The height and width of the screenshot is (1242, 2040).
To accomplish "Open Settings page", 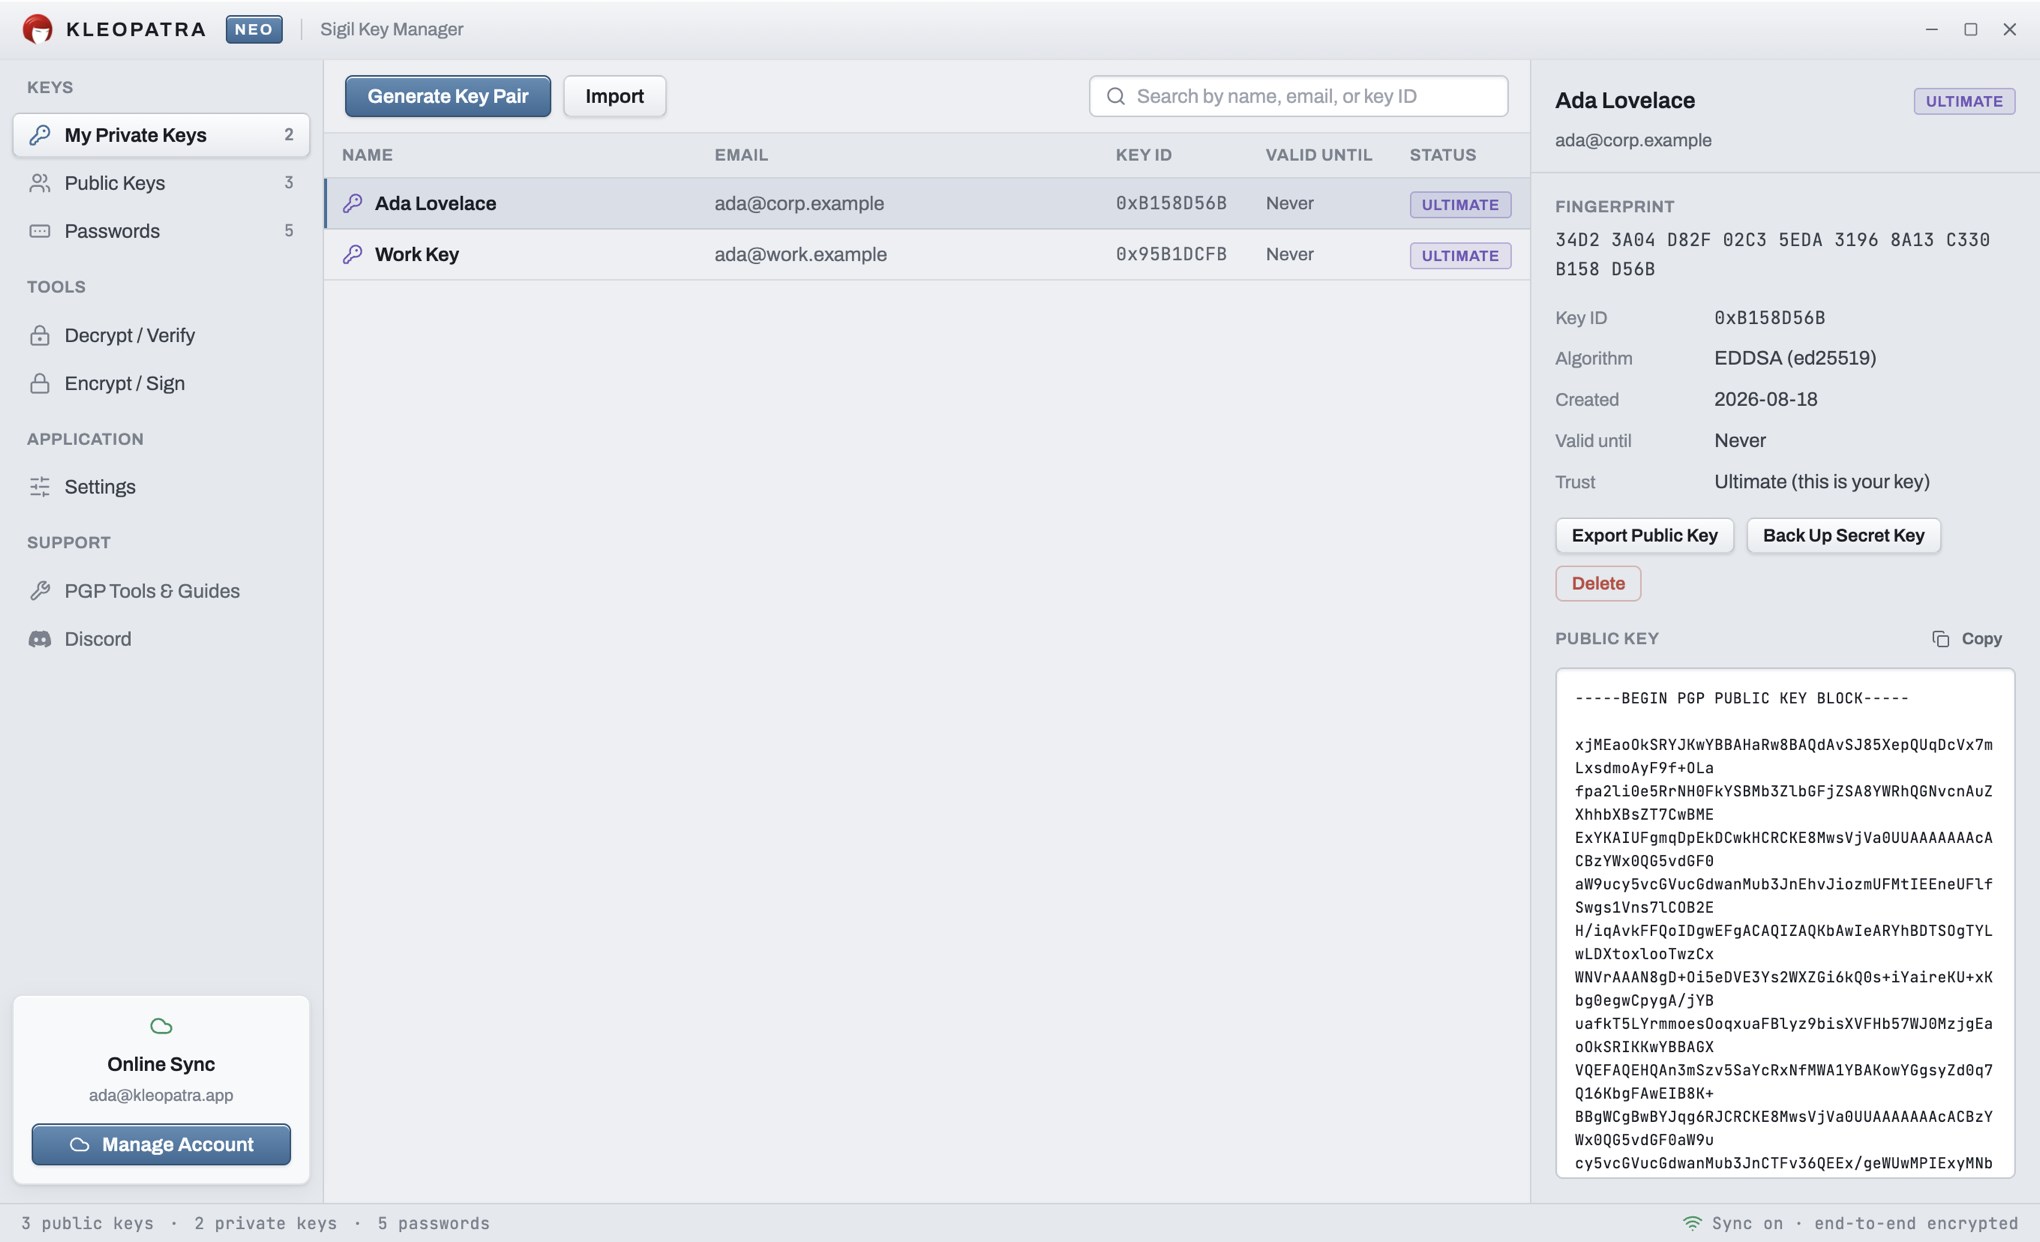I will (x=161, y=487).
